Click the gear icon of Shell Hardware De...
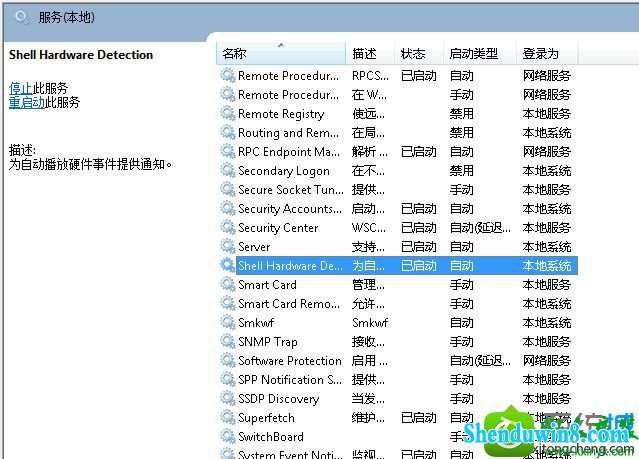This screenshot has height=459, width=639. click(x=228, y=265)
